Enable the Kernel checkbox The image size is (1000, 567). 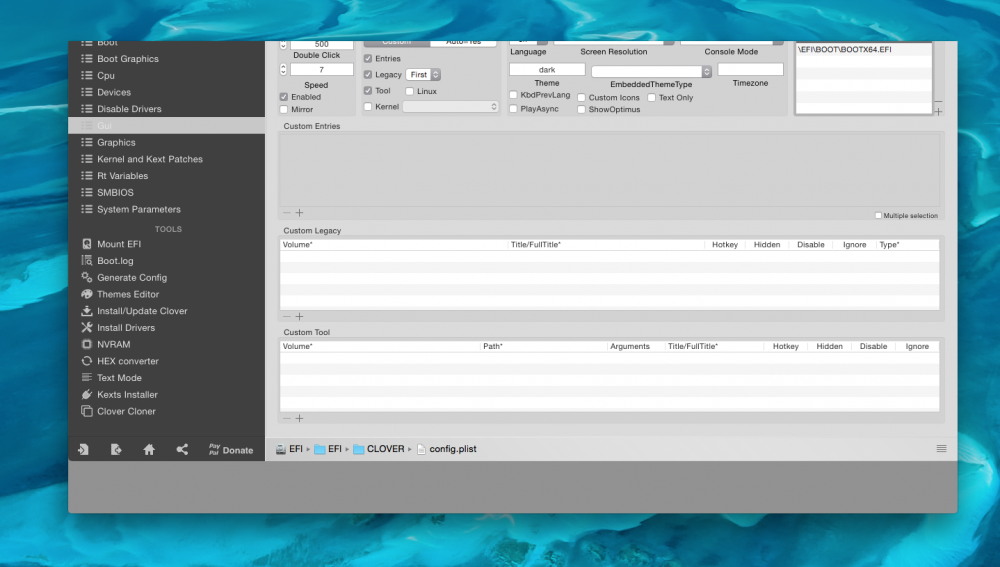[368, 107]
